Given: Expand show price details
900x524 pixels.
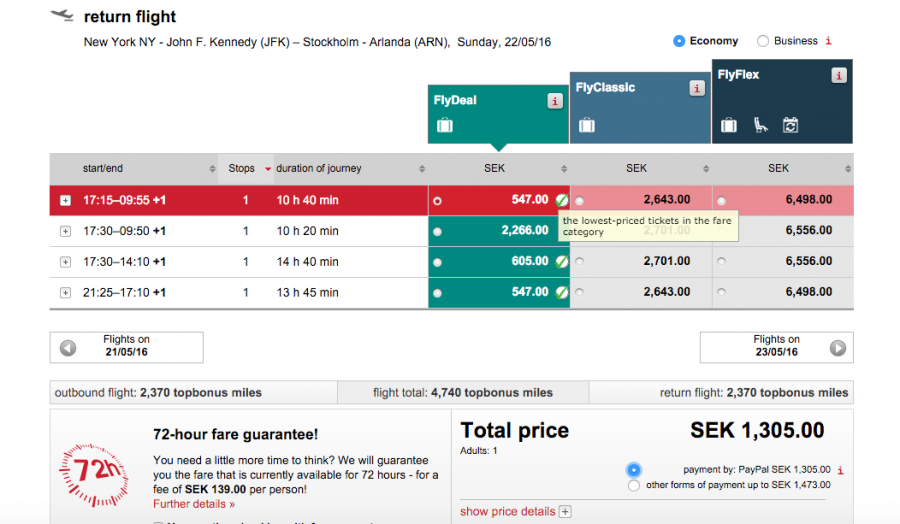Looking at the screenshot, I should point(565,512).
